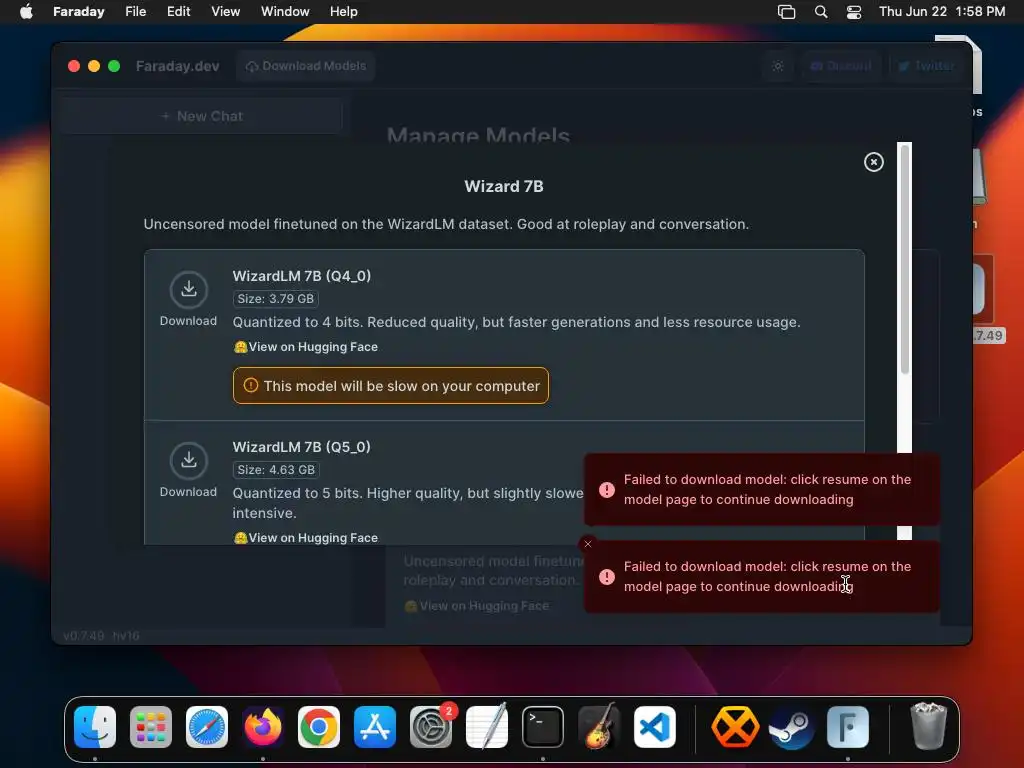Launch Google Chrome from the dock
Image resolution: width=1024 pixels, height=768 pixels.
(319, 727)
